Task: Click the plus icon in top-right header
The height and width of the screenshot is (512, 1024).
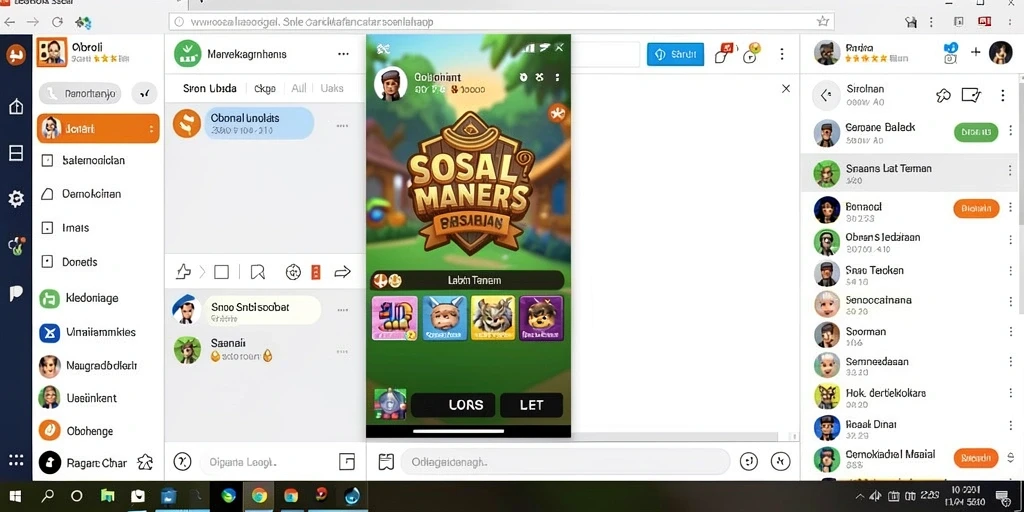Action: [x=976, y=52]
